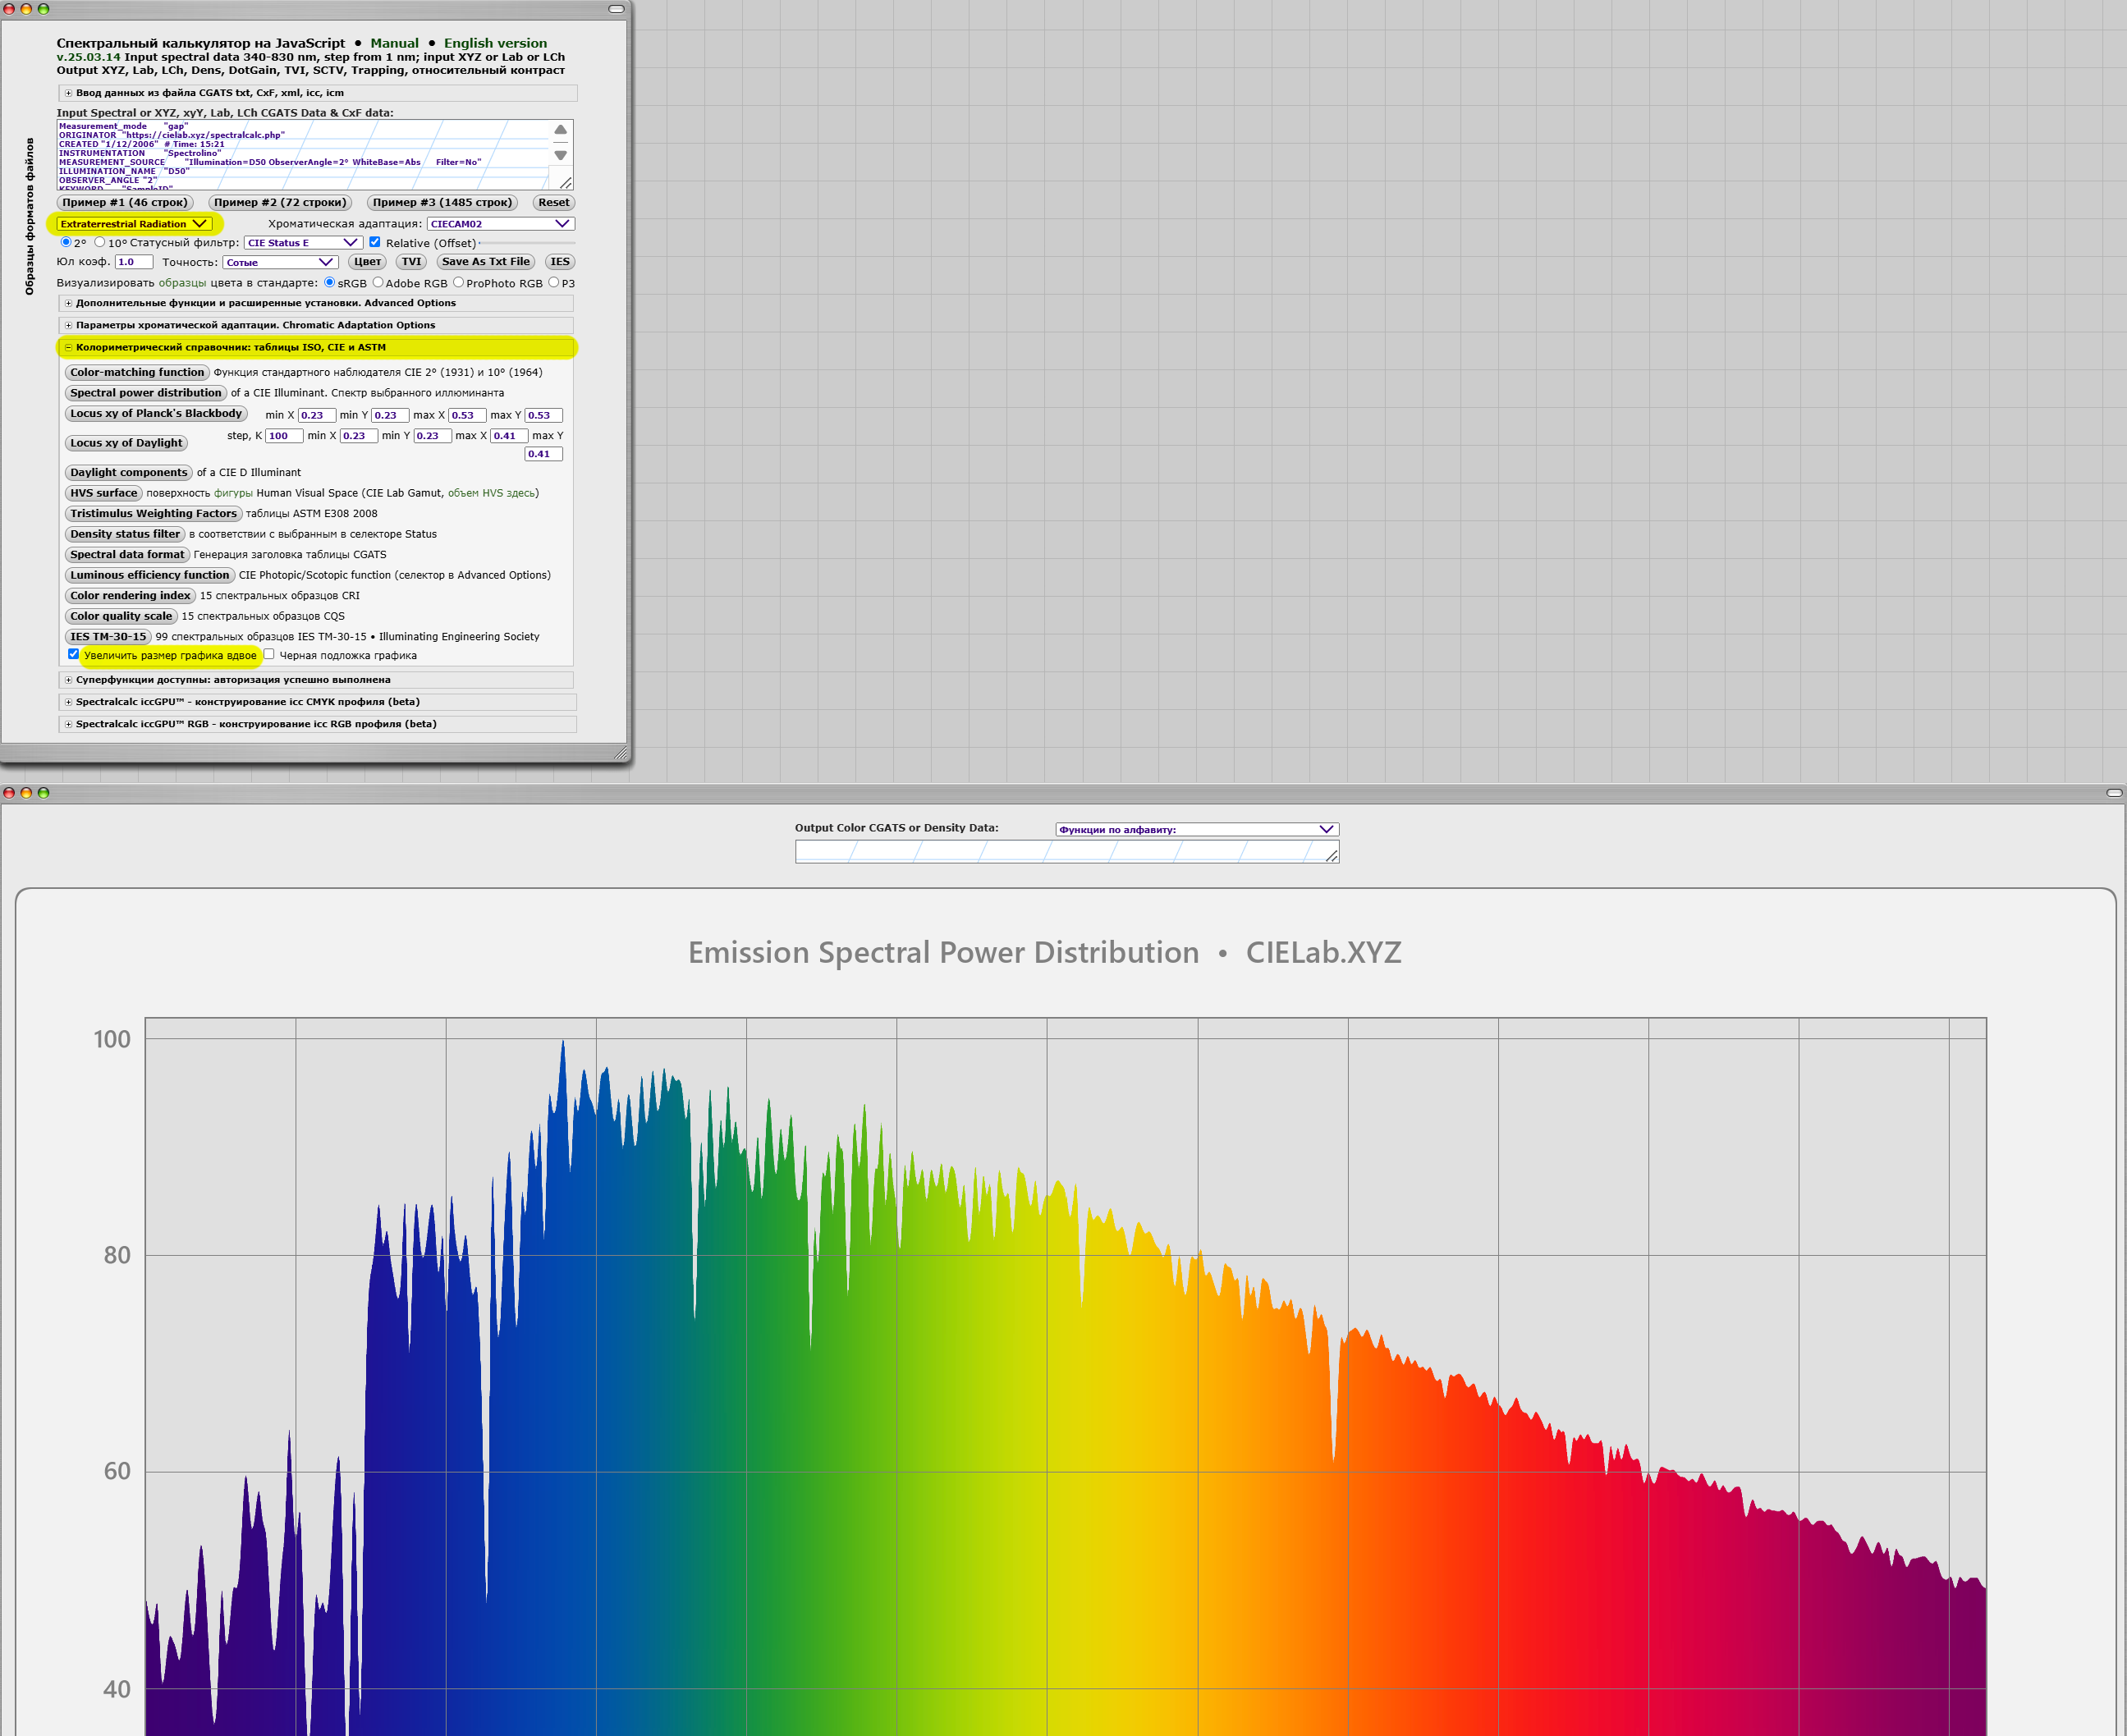The height and width of the screenshot is (1736, 2127).
Task: Click plus icon beside Chromatic Adaptation Options
Action: [68, 325]
